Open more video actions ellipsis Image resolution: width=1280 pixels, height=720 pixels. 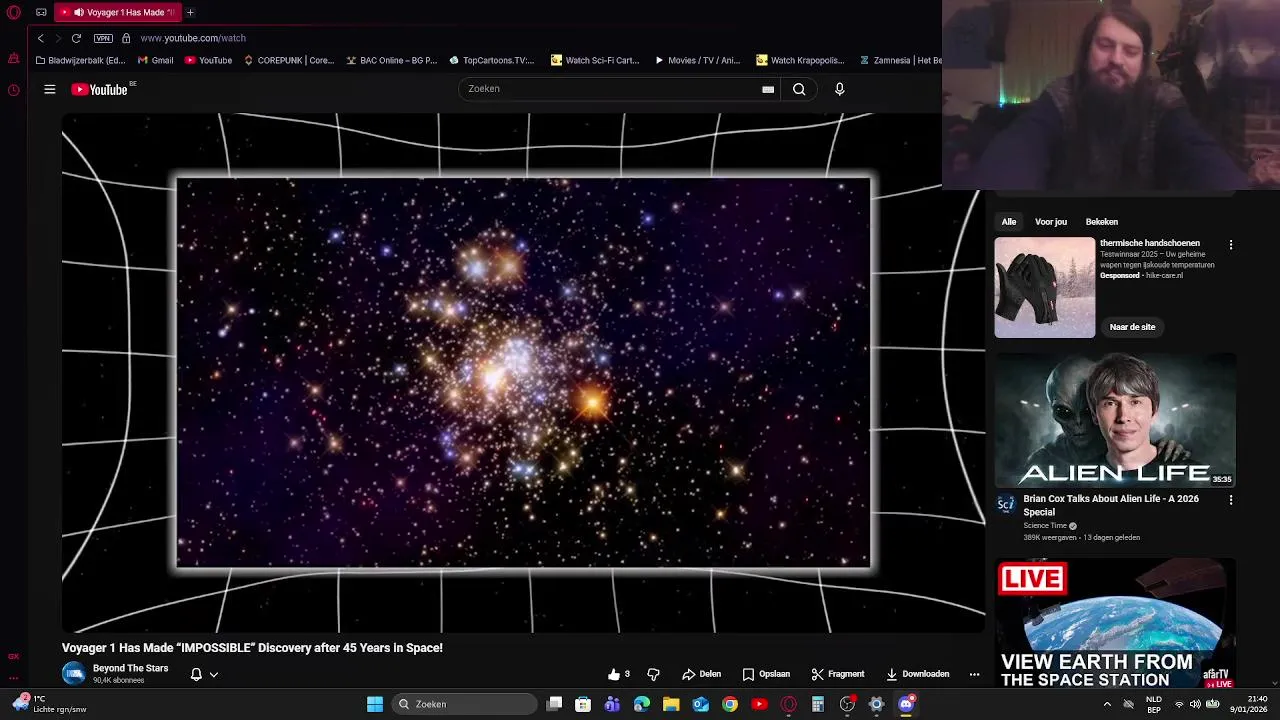[x=974, y=674]
